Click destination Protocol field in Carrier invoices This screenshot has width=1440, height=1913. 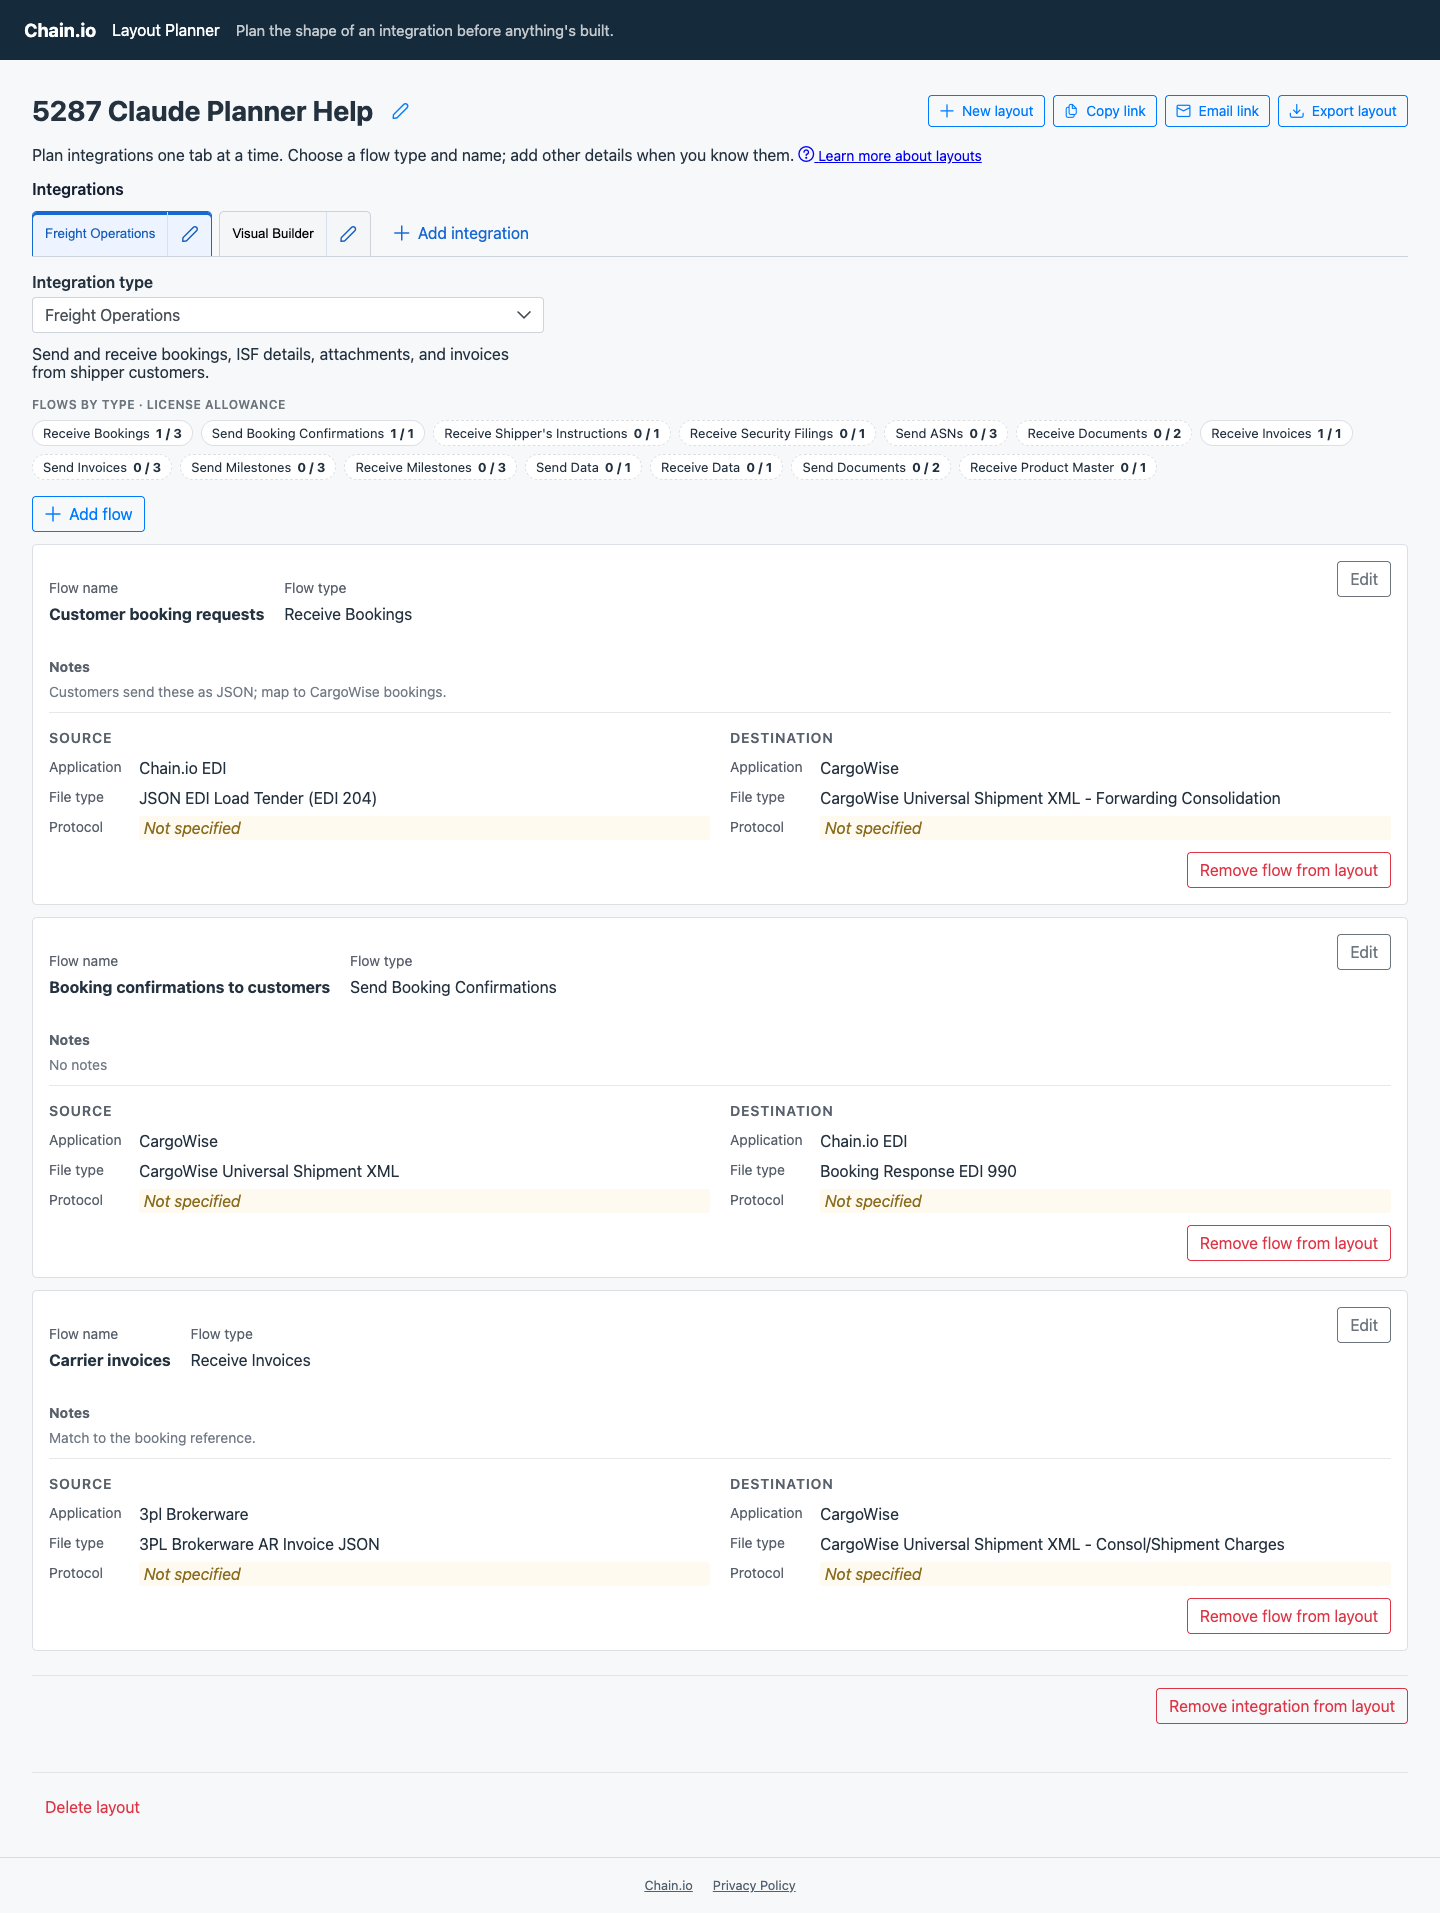1105,1574
